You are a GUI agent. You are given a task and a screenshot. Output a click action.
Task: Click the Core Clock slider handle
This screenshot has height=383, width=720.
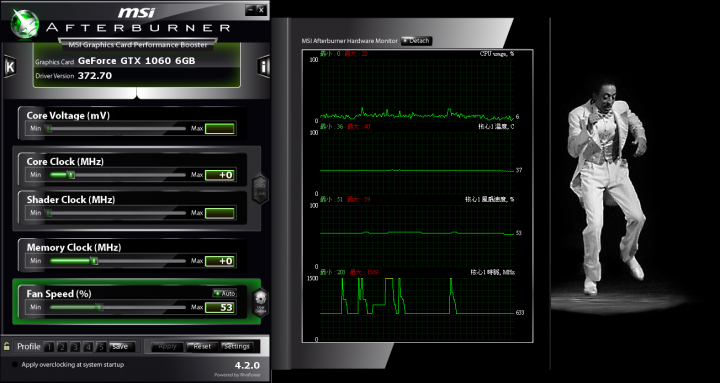click(x=71, y=175)
